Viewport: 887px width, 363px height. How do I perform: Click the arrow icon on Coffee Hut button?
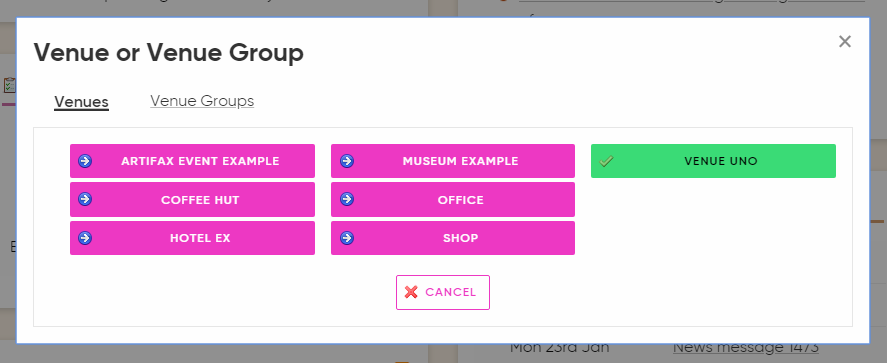(85, 199)
